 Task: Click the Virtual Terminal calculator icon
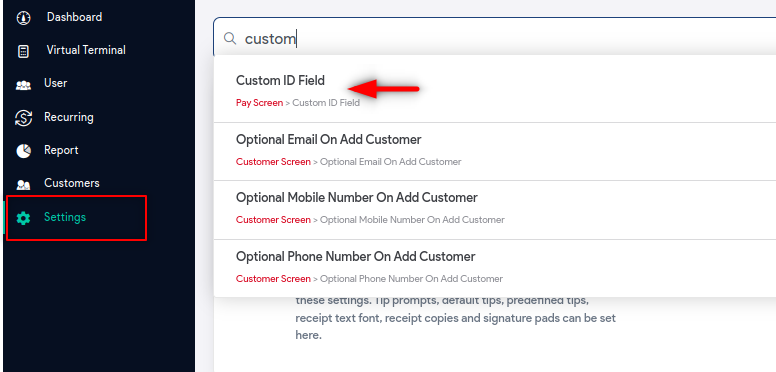[23, 51]
